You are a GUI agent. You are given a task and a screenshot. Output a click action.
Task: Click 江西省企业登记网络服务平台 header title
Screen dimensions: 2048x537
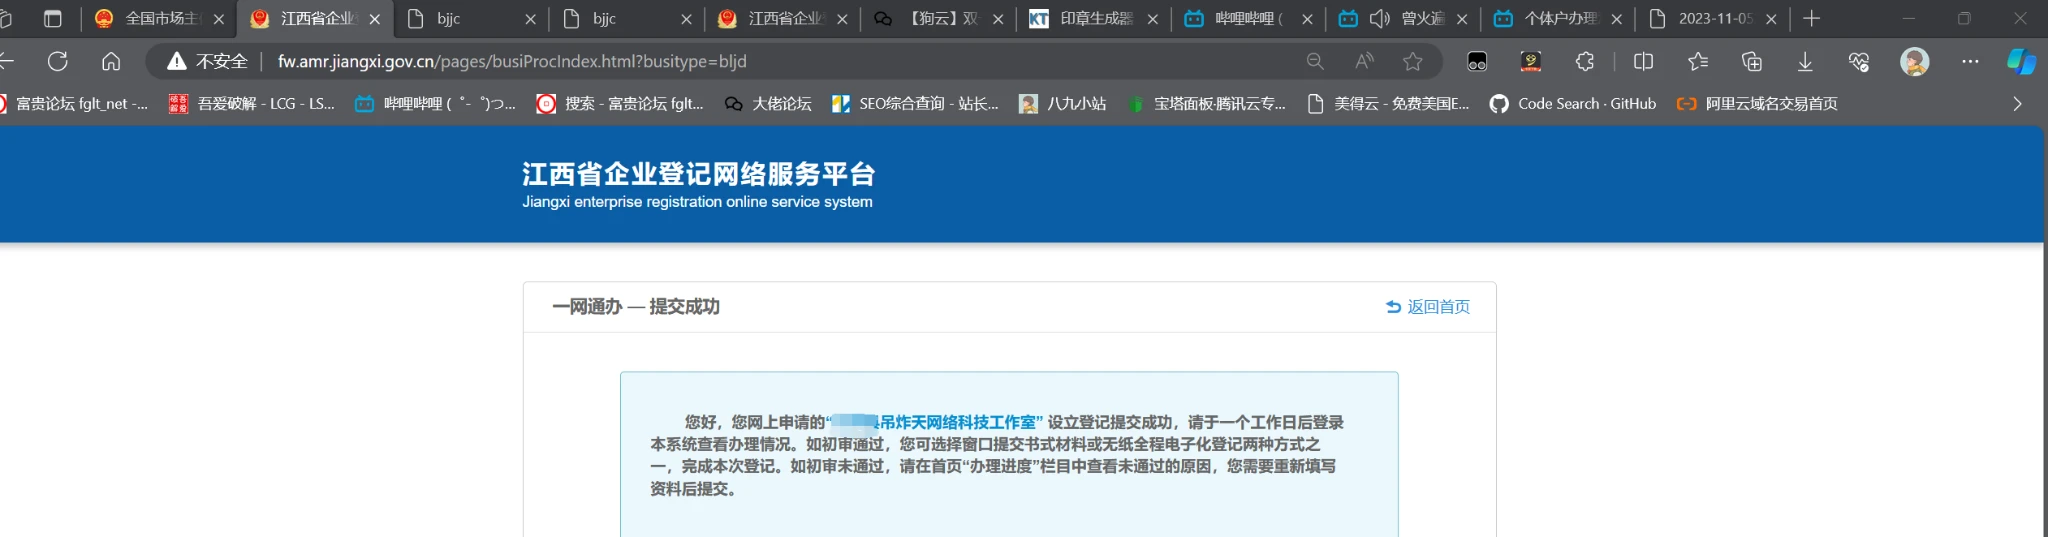(698, 174)
